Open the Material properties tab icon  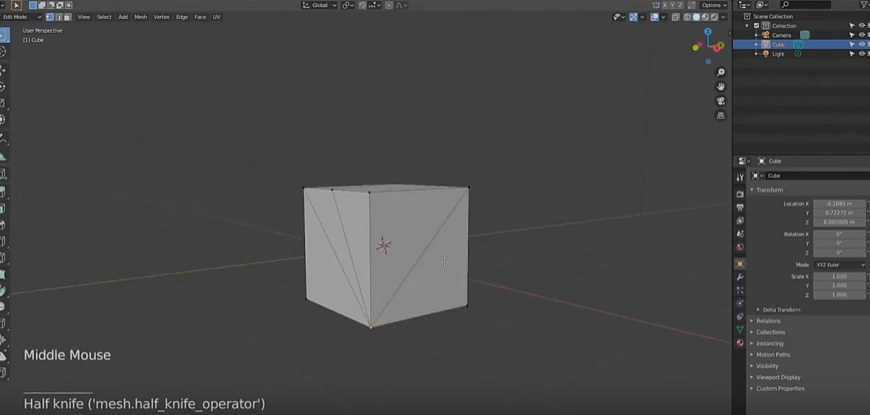pos(740,342)
